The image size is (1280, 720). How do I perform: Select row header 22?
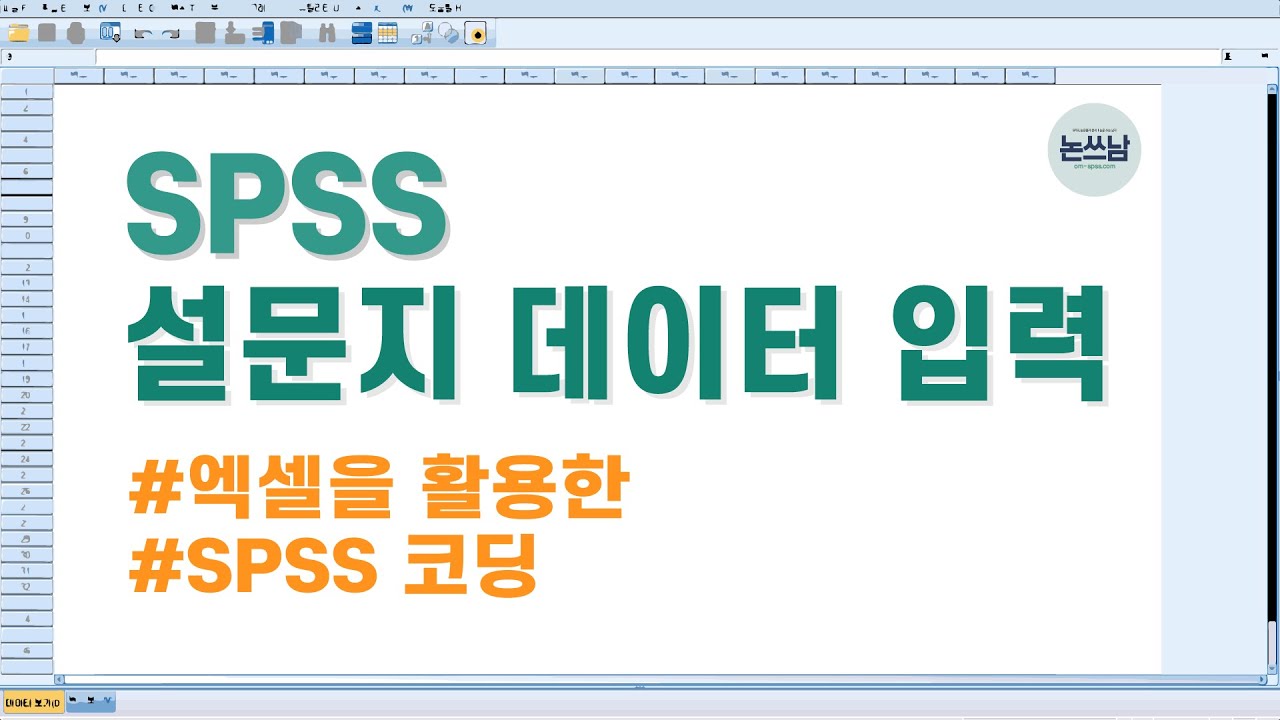tap(26, 427)
